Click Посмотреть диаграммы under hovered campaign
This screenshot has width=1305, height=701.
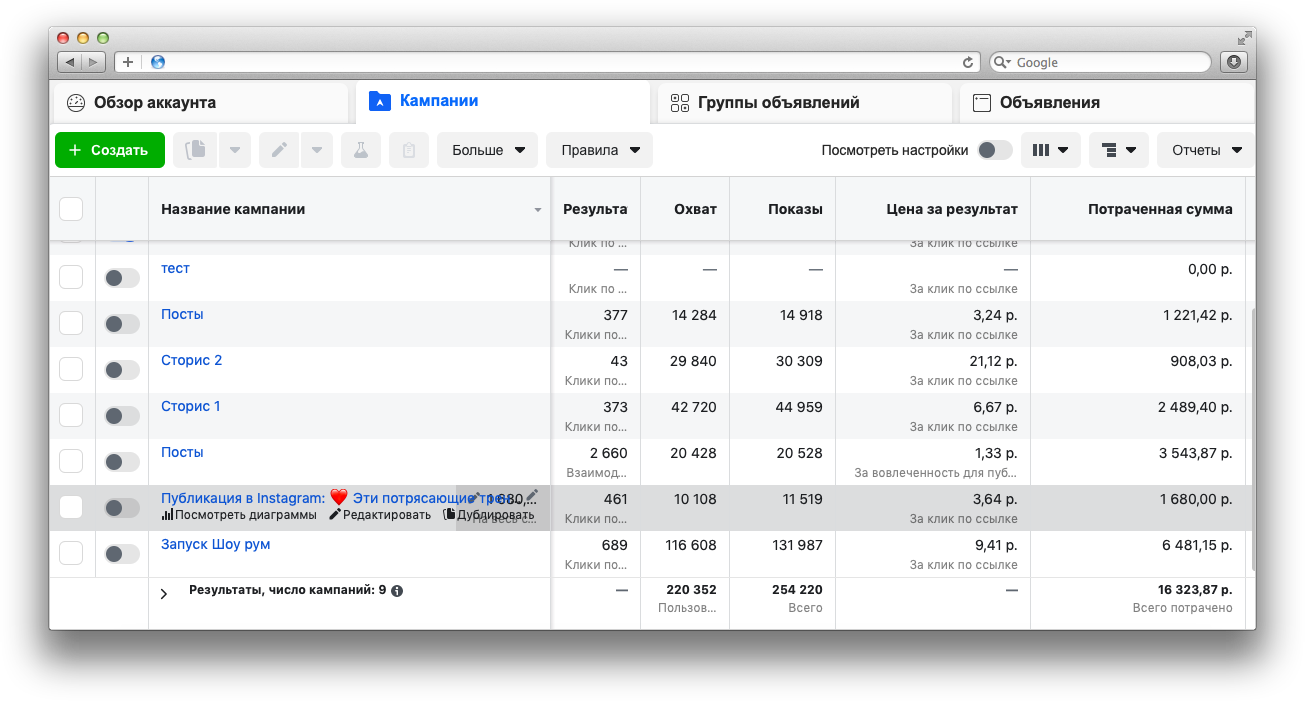click(x=239, y=515)
